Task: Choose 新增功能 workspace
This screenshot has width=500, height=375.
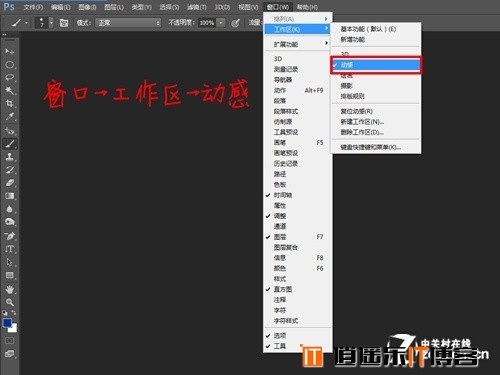Action: [x=376, y=40]
